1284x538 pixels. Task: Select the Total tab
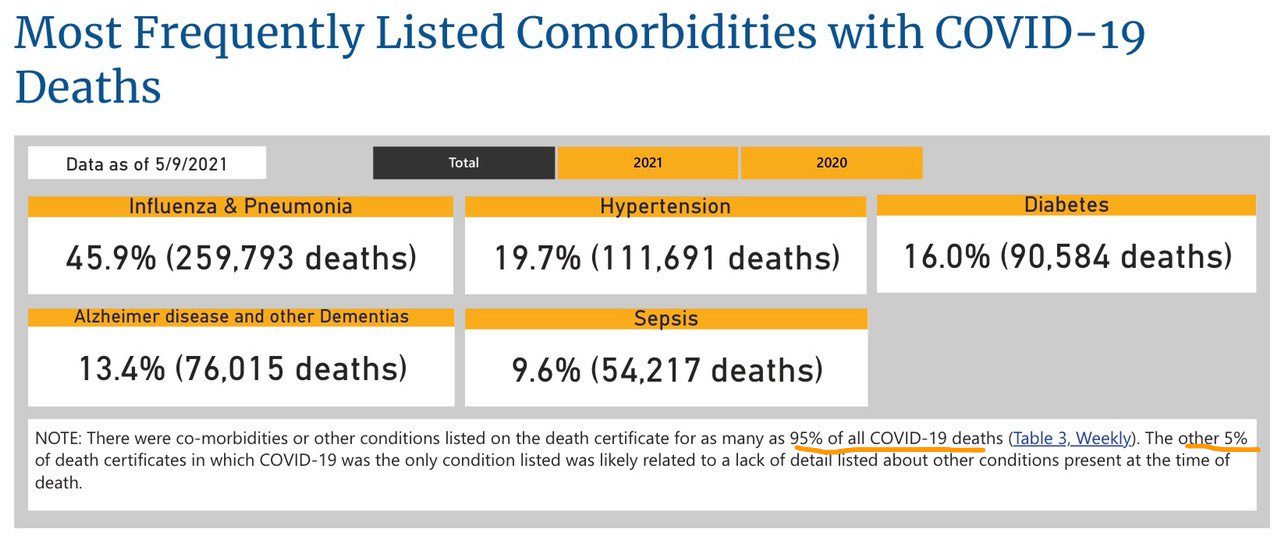[464, 163]
